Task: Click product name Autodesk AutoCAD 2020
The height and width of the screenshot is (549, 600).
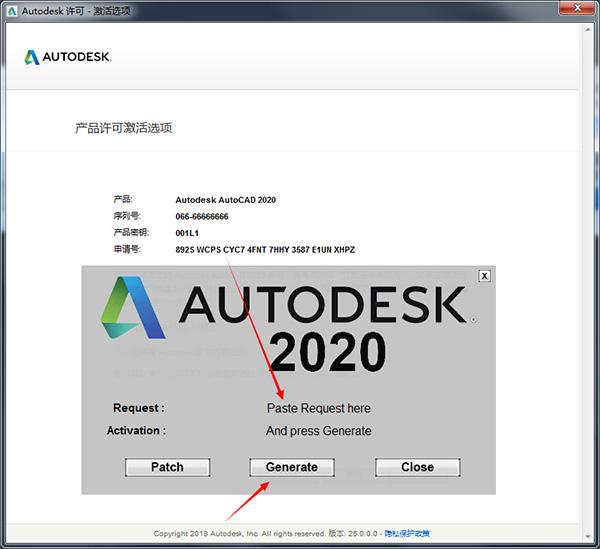Action: point(225,200)
